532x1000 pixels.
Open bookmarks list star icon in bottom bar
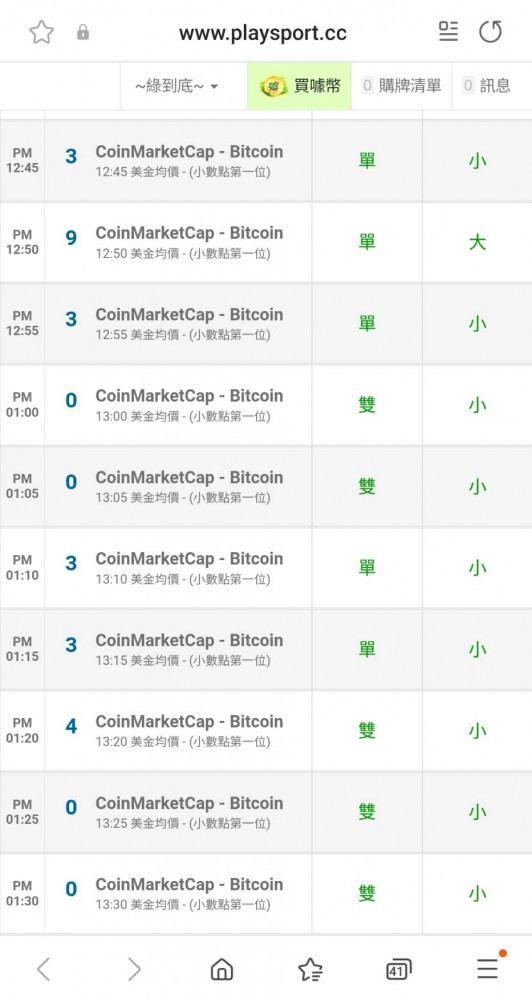click(x=311, y=969)
